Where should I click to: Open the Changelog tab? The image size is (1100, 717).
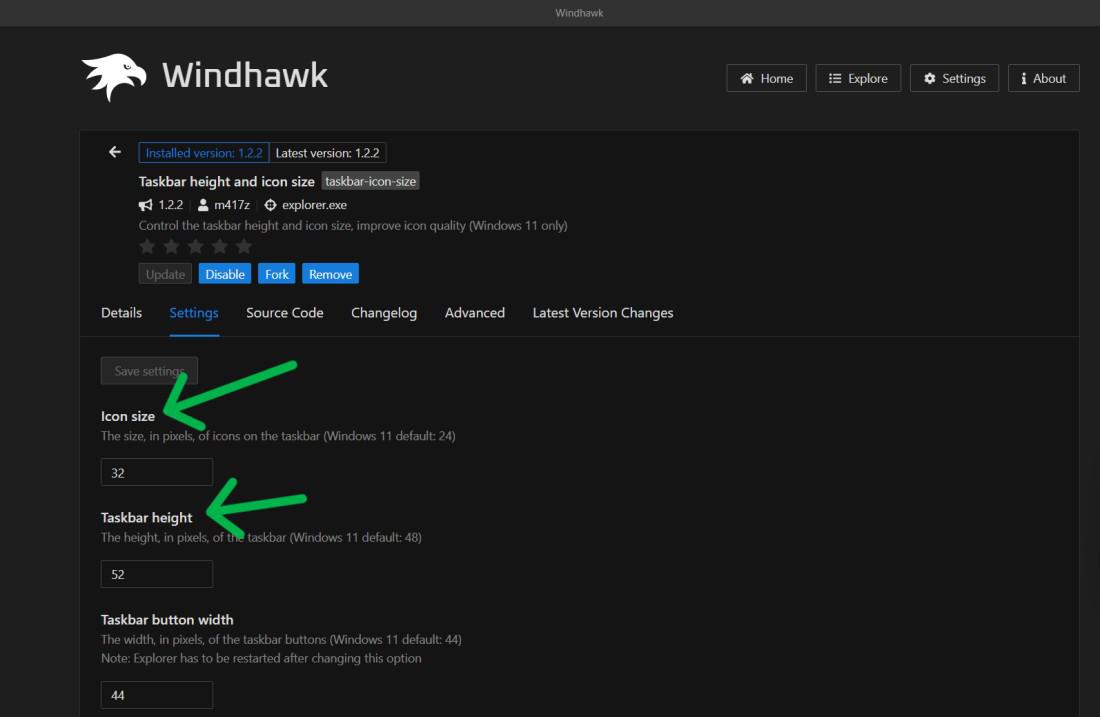coord(384,313)
